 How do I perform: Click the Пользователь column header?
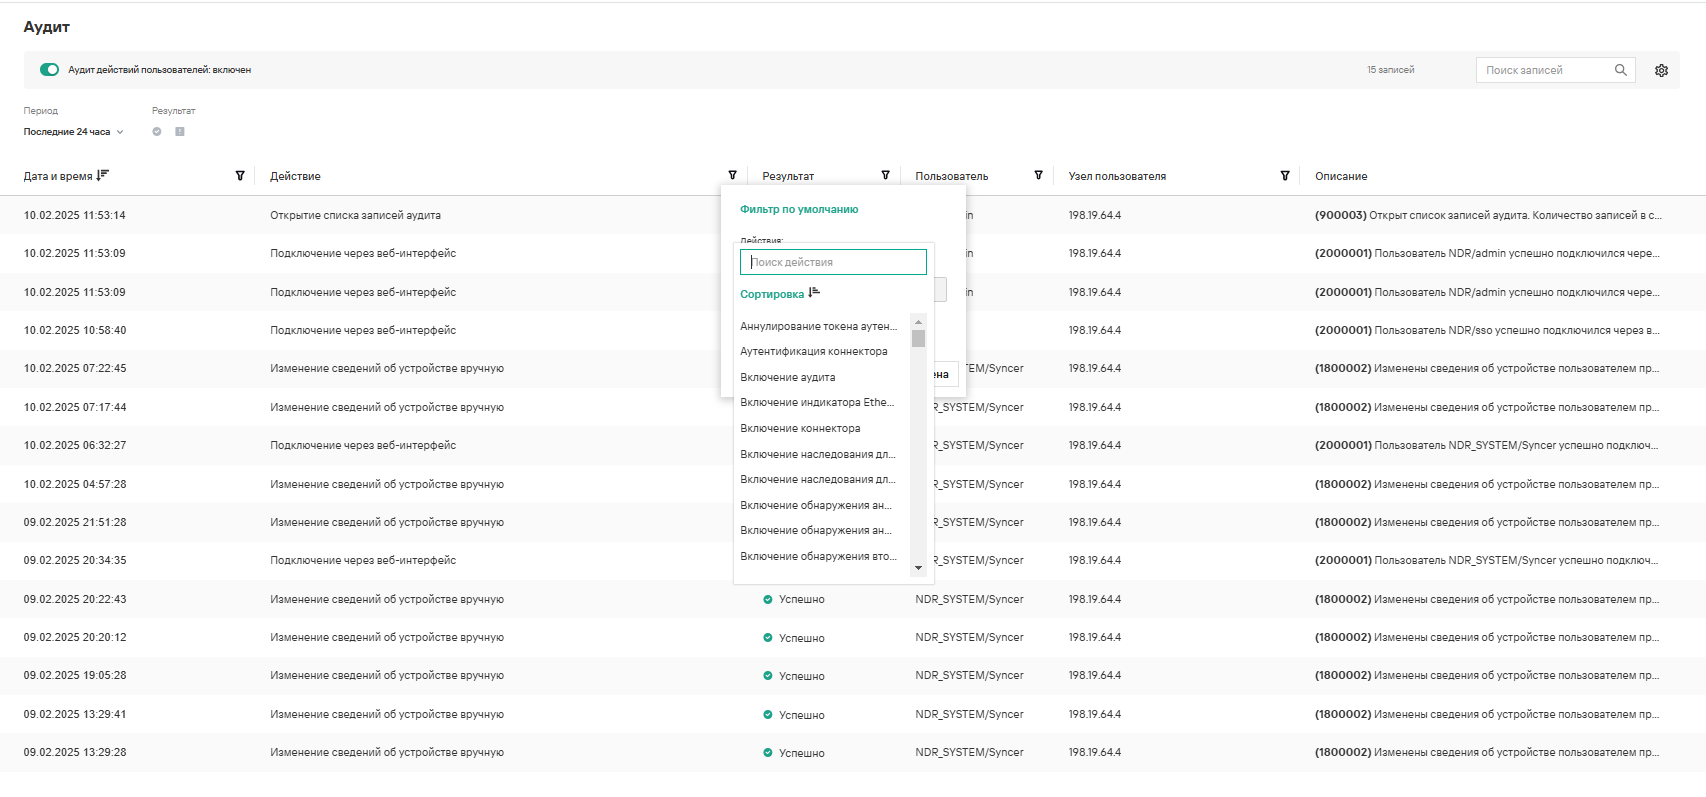coord(952,176)
